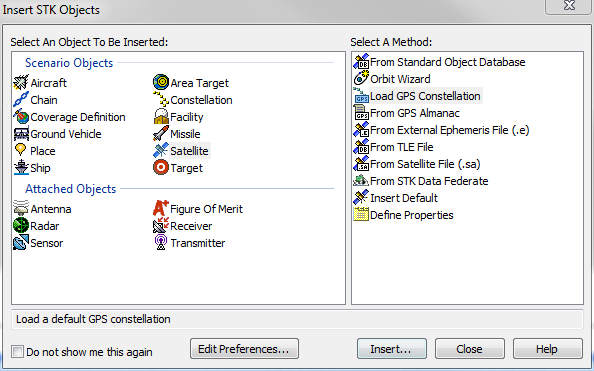Image resolution: width=594 pixels, height=371 pixels.
Task: Select the Radar attached object icon
Action: pyautogui.click(x=21, y=225)
